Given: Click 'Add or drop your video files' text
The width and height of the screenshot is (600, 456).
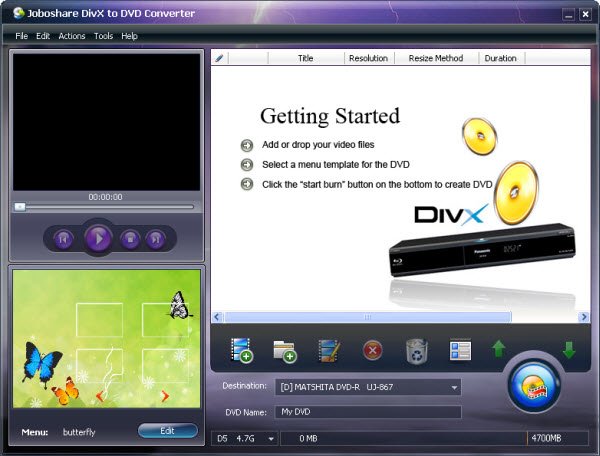Looking at the screenshot, I should [x=318, y=145].
